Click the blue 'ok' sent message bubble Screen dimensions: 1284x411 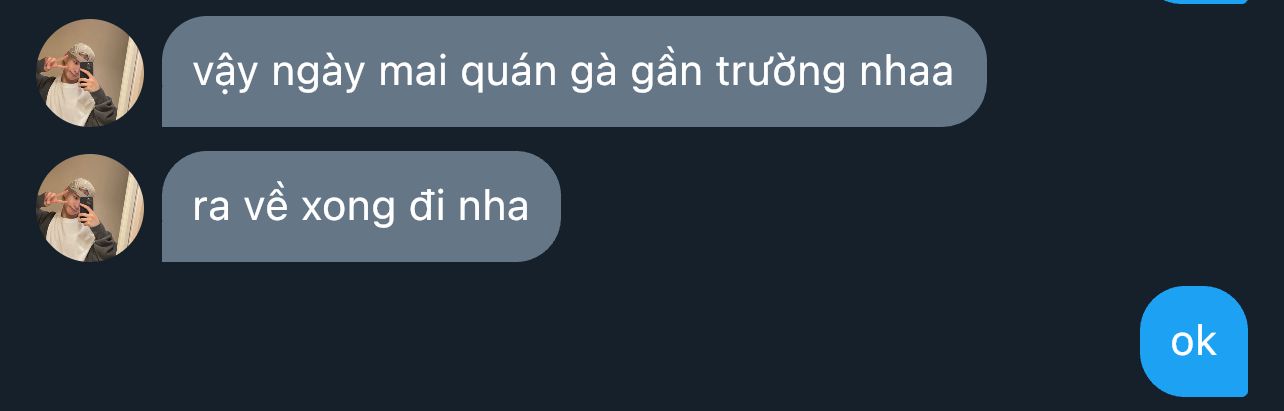[1194, 341]
